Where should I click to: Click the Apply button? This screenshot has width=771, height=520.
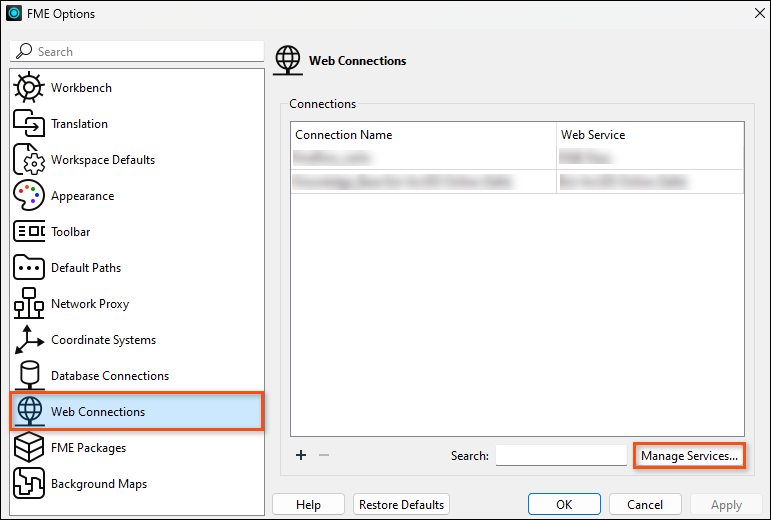[726, 504]
